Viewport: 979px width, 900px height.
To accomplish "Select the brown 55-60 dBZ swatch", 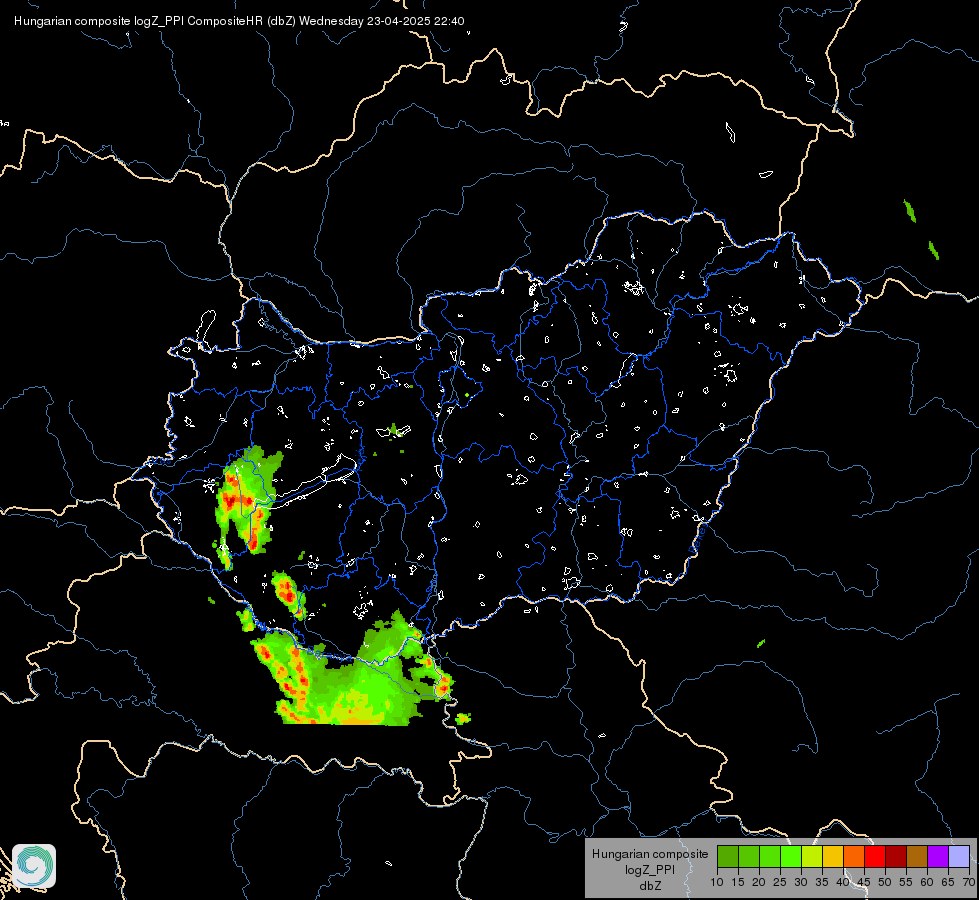I will tap(917, 856).
